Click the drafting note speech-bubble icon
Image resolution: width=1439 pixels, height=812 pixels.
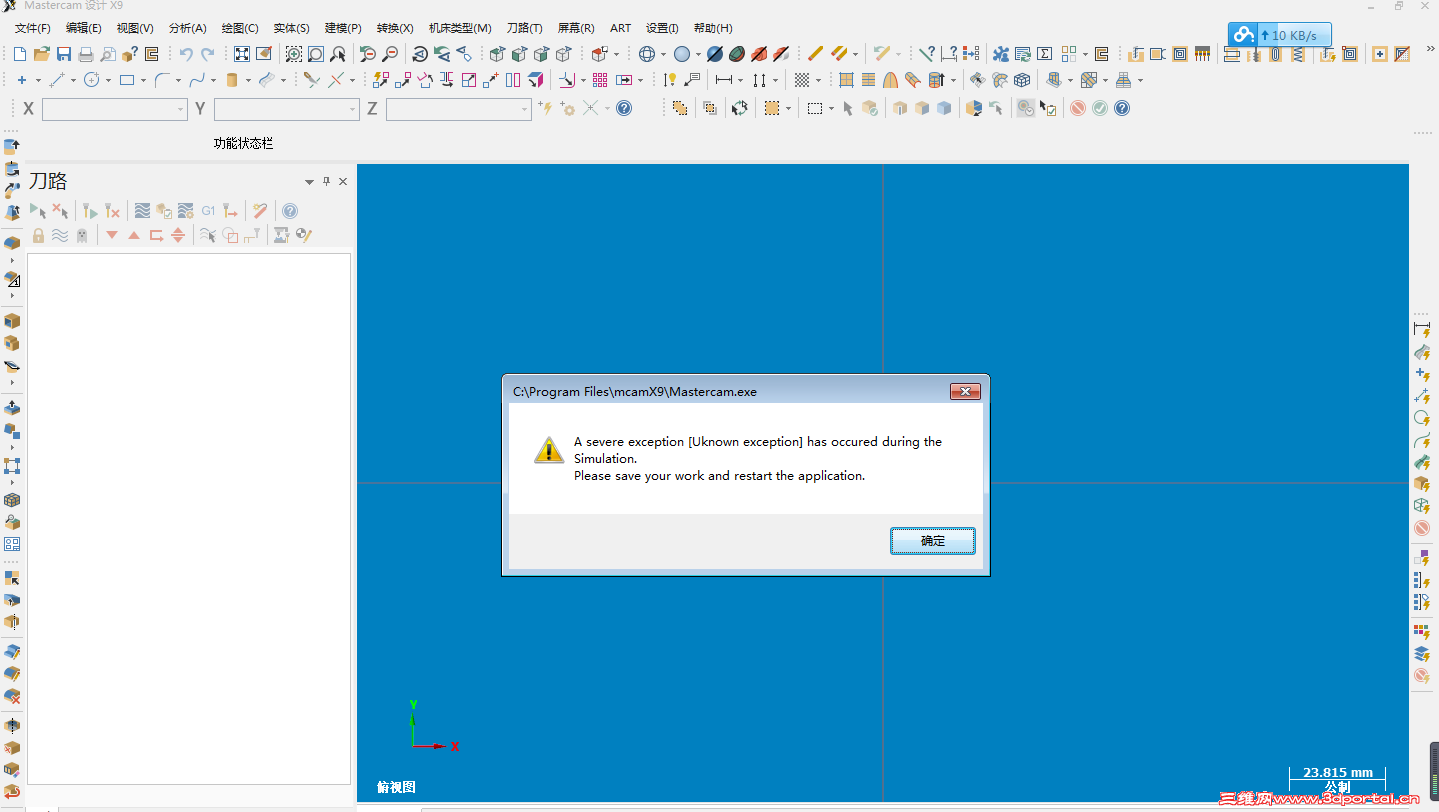(x=692, y=80)
